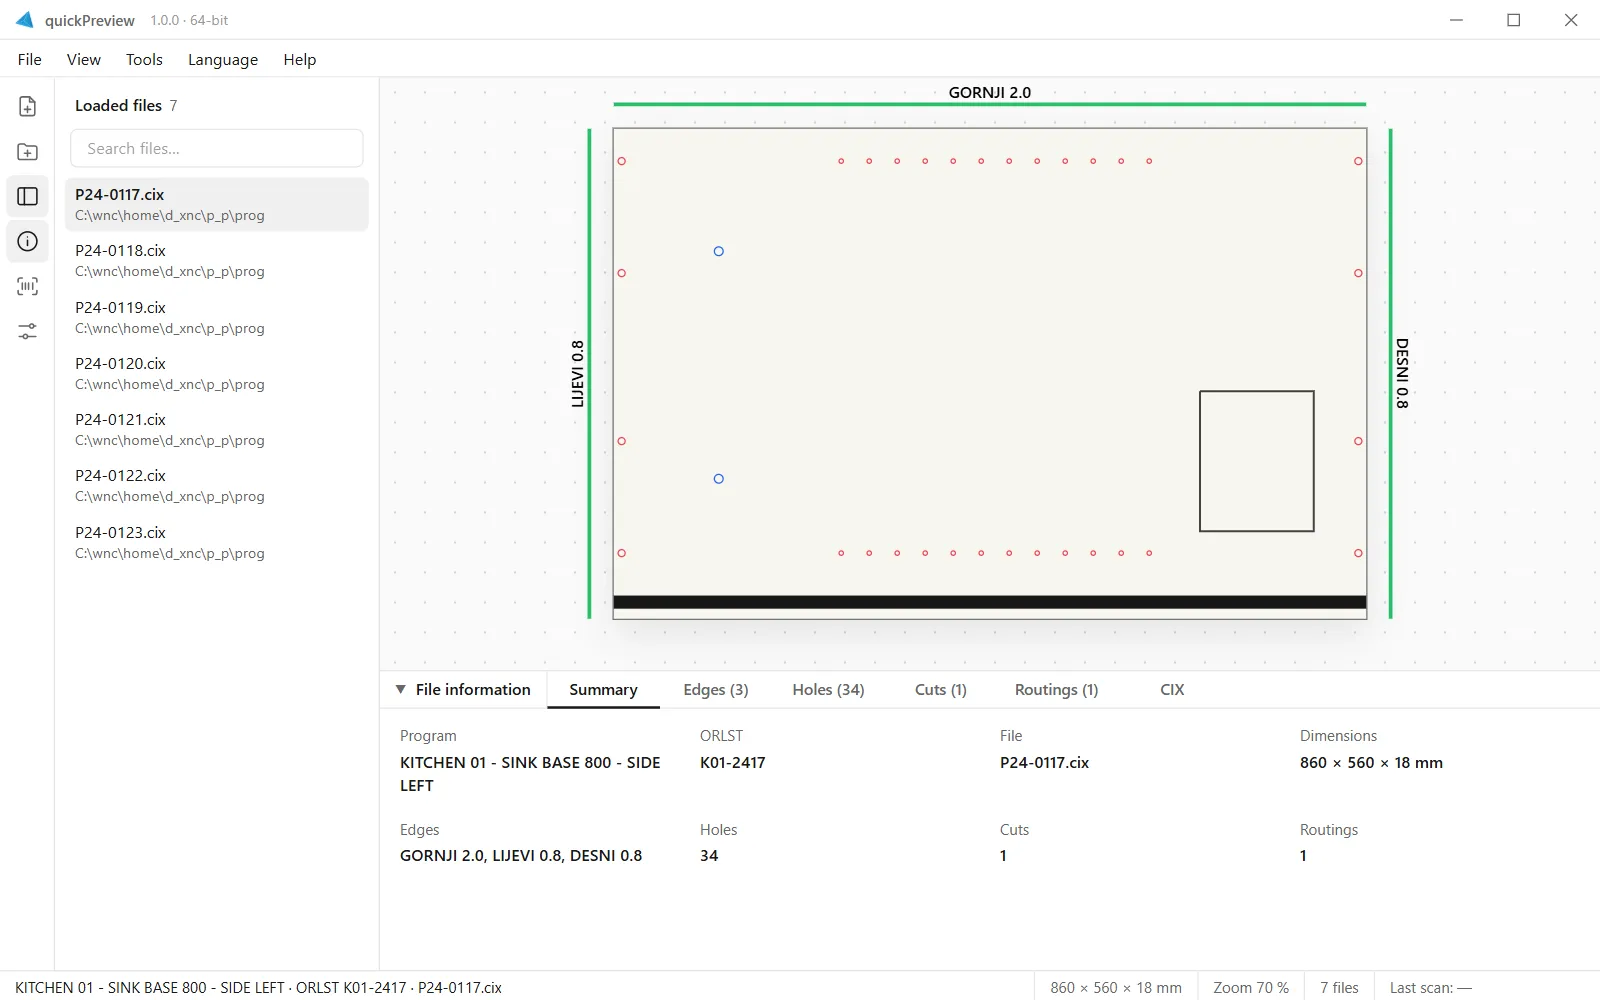The image size is (1600, 1000).
Task: Click the black cut bar on panel
Action: [x=989, y=602]
